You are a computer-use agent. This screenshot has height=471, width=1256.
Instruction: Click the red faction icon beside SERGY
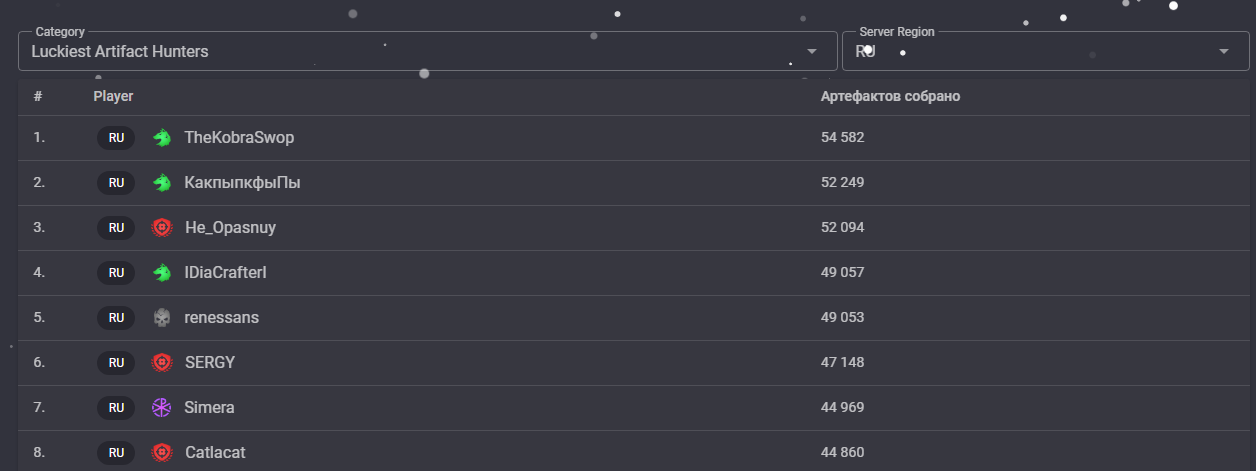click(162, 363)
